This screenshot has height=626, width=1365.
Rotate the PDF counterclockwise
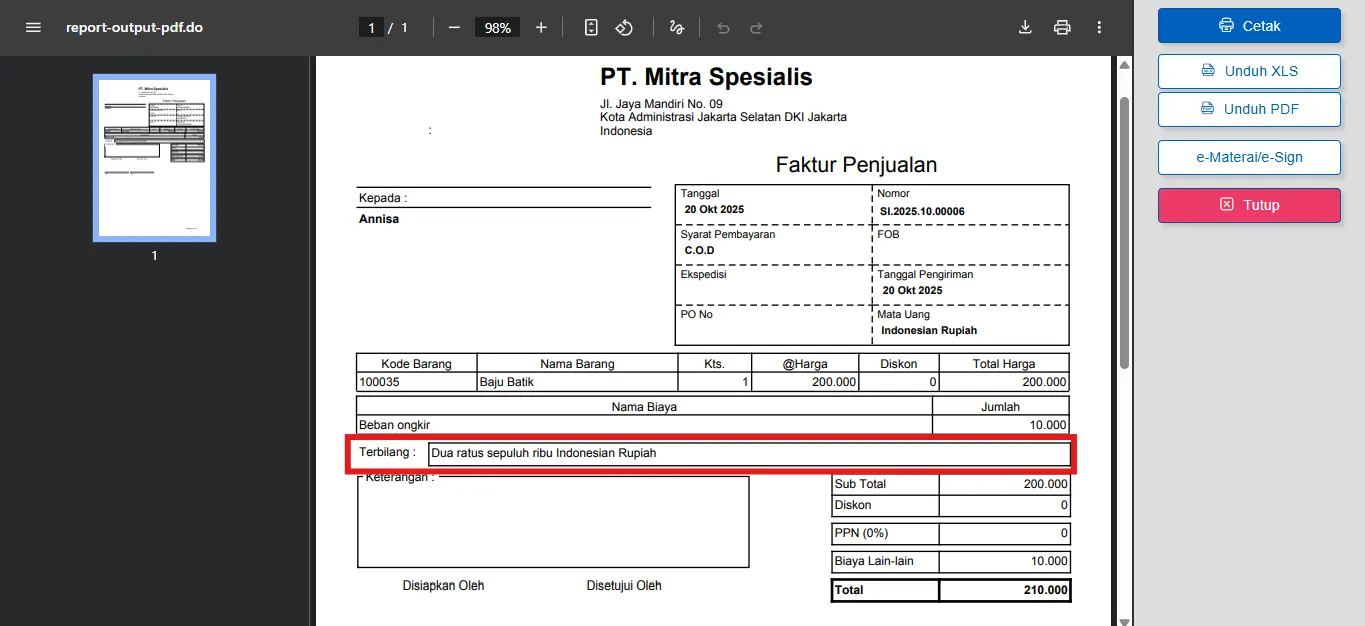624,27
